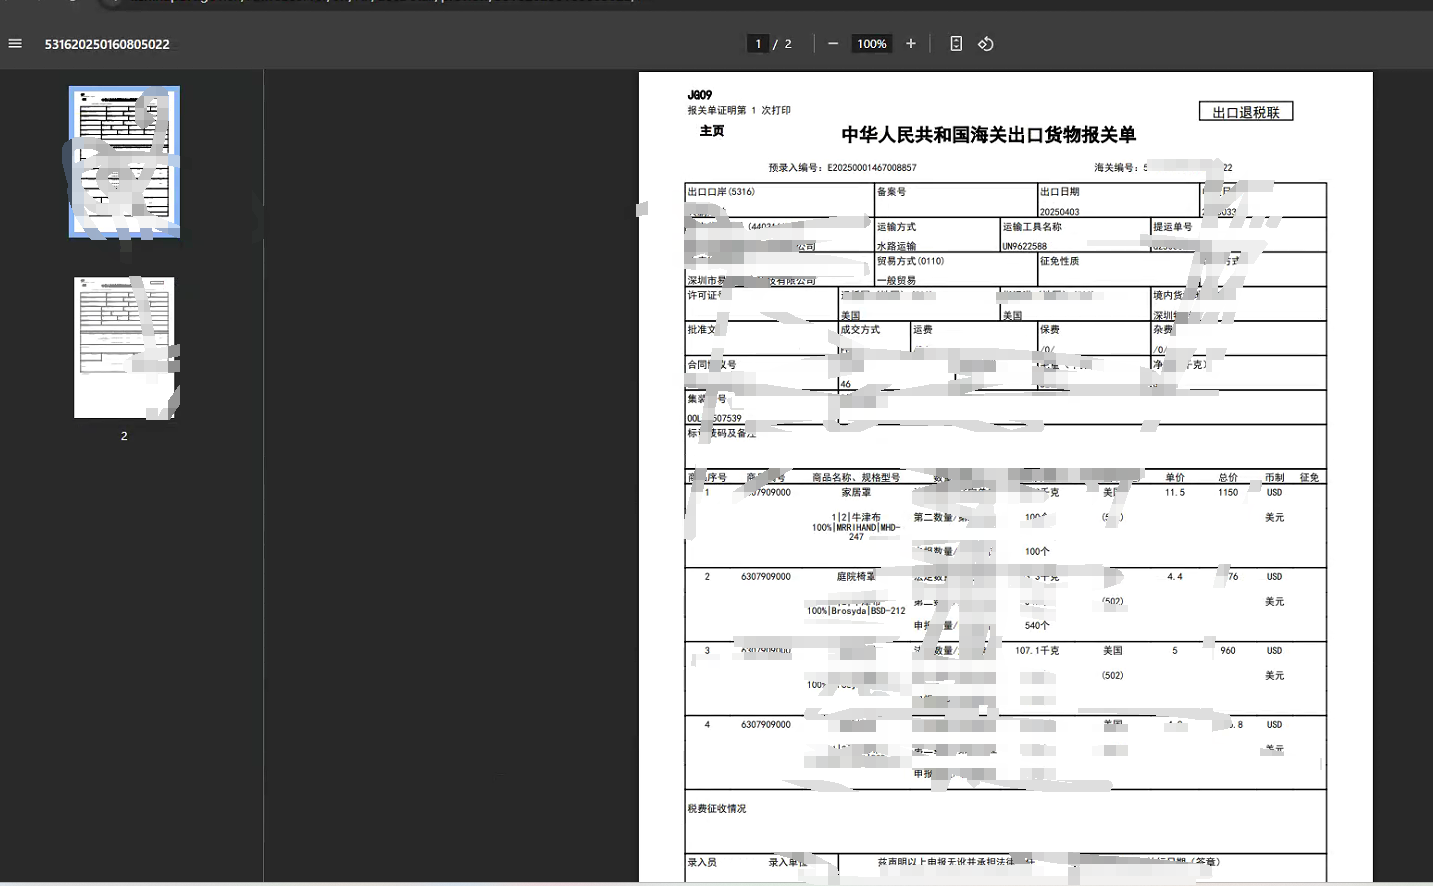Open the page 2 thumbnail

click(x=124, y=348)
